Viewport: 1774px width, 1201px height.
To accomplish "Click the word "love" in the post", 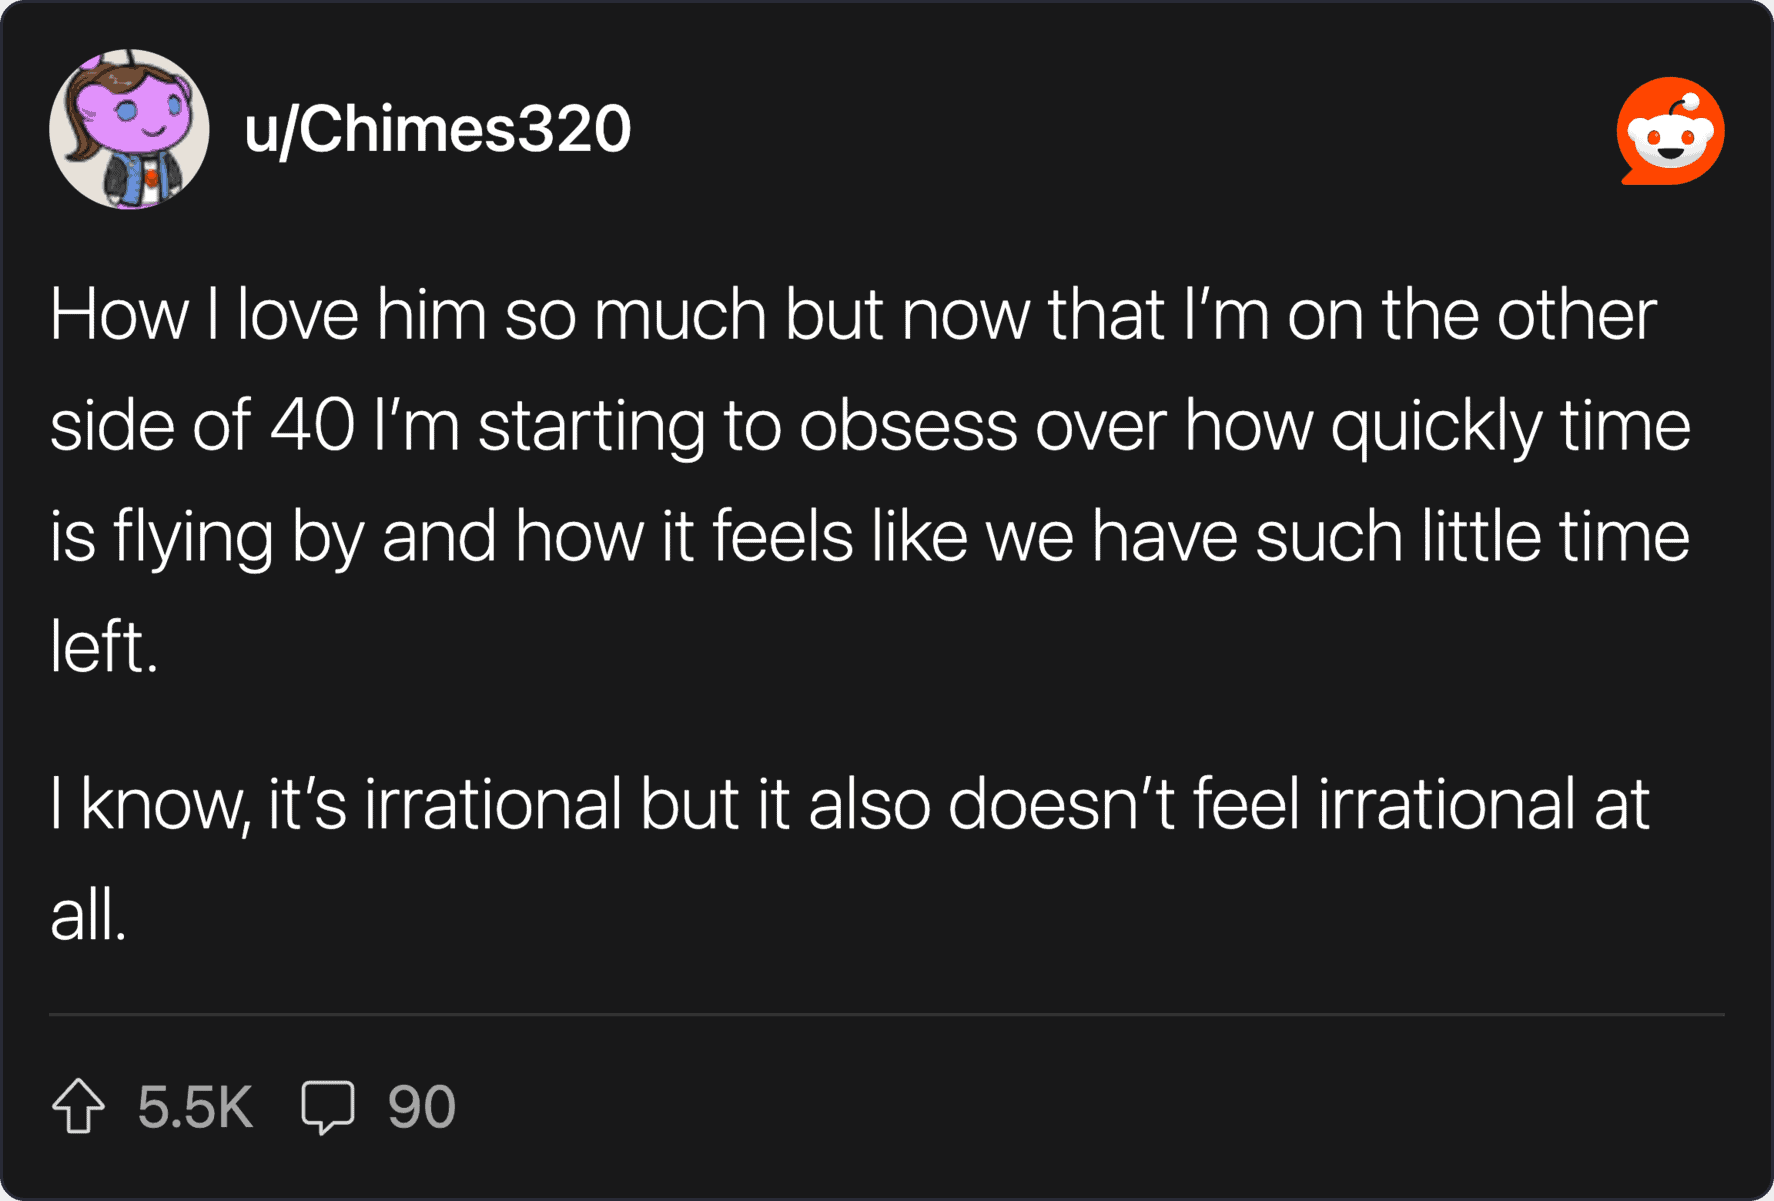I will pos(297,316).
